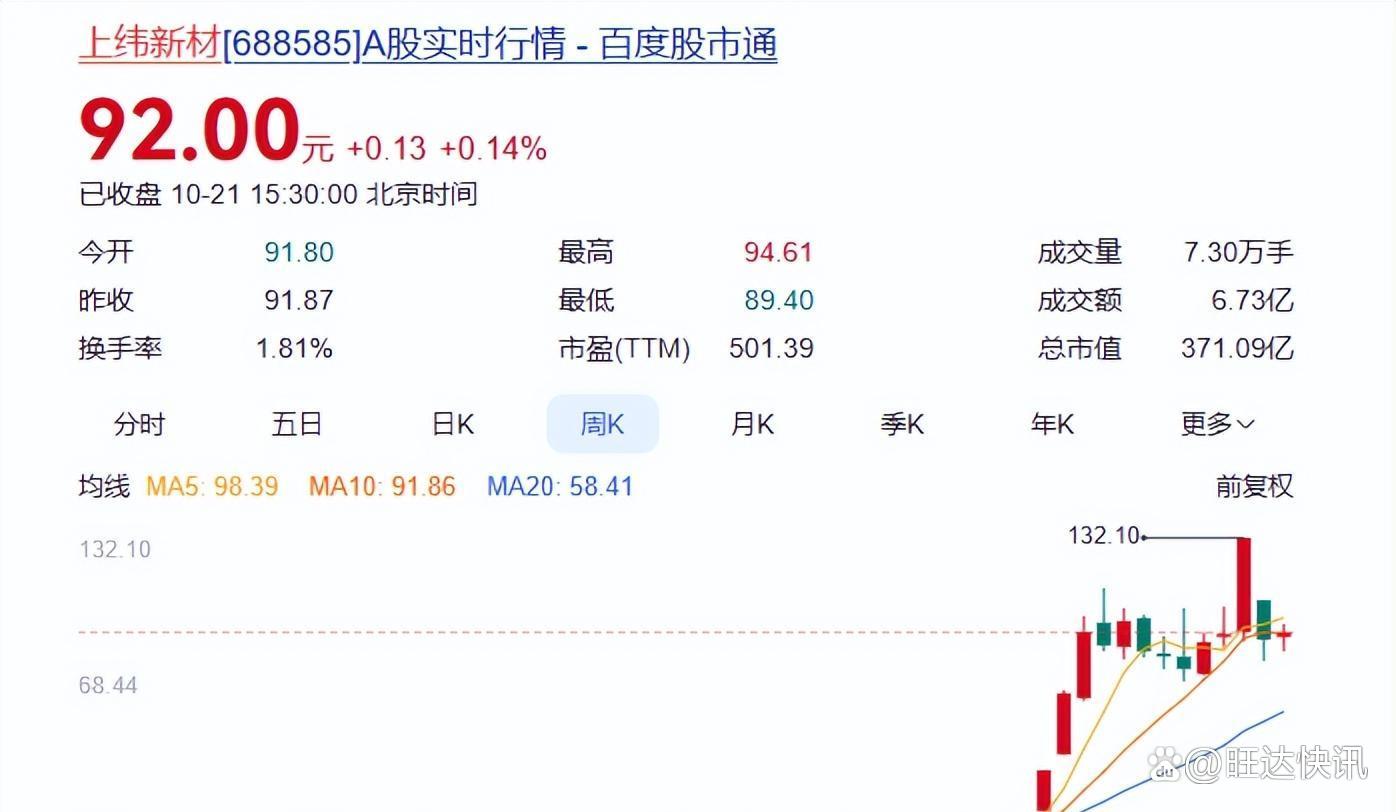Select the 年K yearly chart tab

(1052, 424)
